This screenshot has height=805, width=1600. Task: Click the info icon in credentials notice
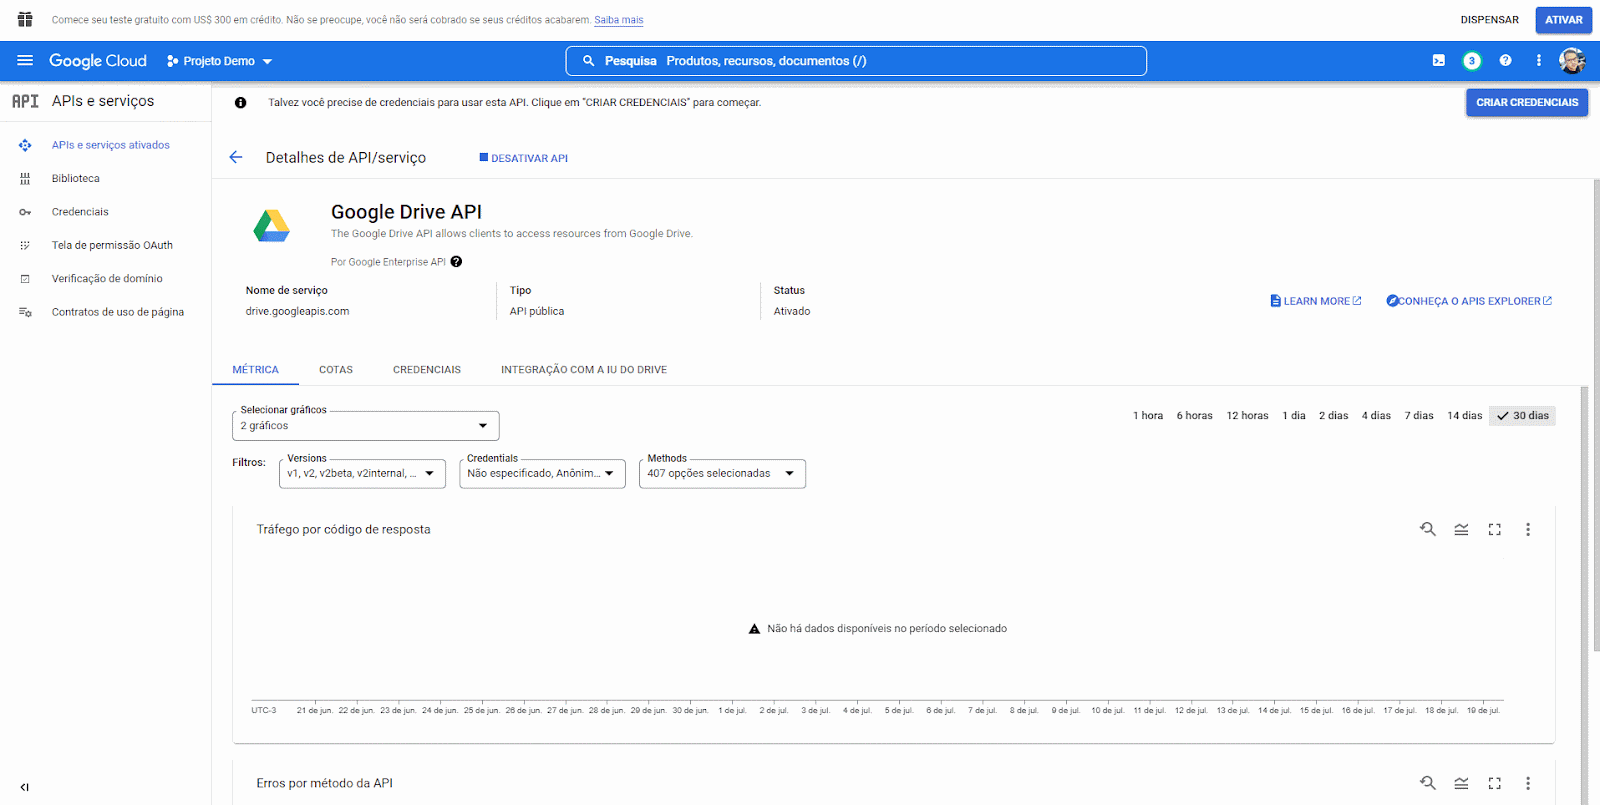[x=240, y=102]
